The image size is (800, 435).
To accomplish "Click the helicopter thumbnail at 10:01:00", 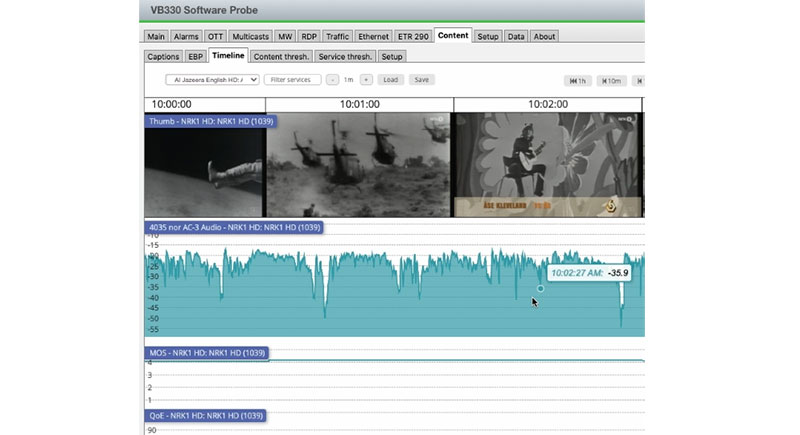I will click(358, 165).
